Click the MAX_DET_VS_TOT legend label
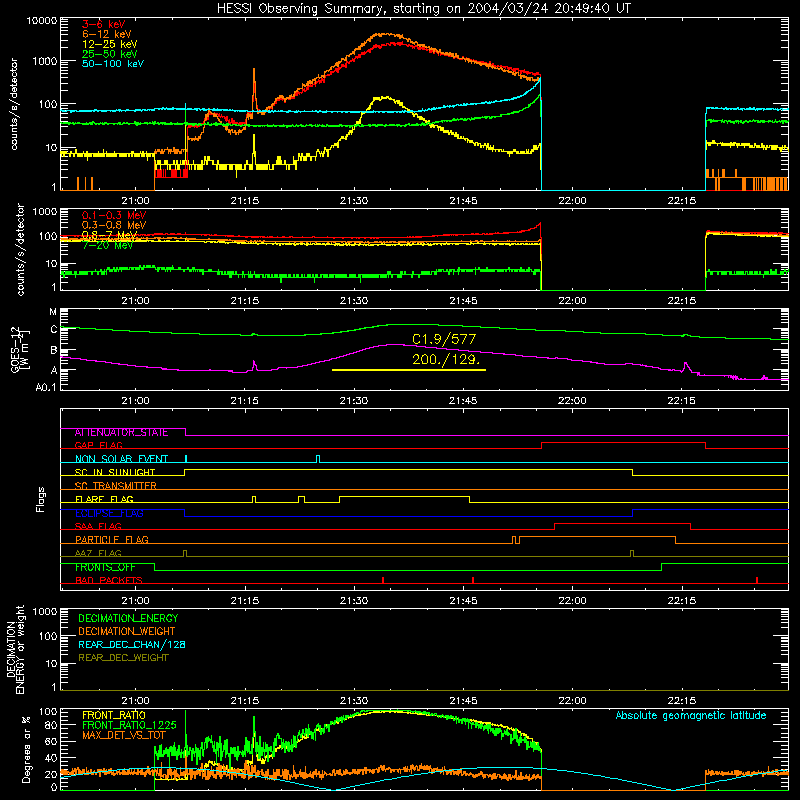The width and height of the screenshot is (800, 800). (123, 735)
